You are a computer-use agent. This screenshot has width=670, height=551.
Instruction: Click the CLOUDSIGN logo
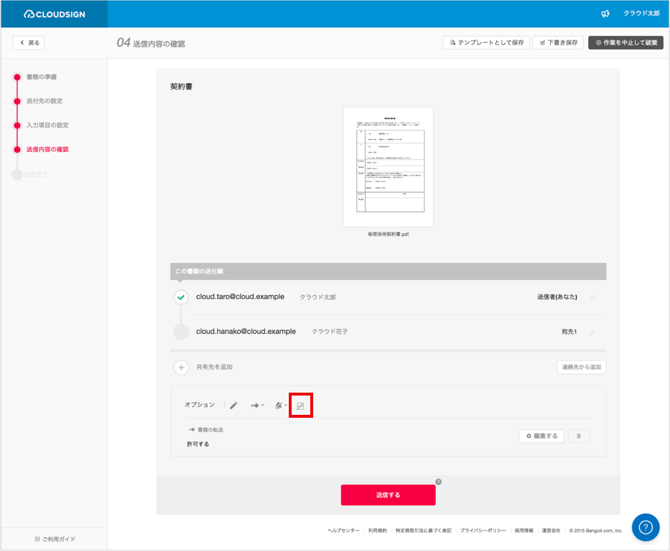tap(55, 14)
